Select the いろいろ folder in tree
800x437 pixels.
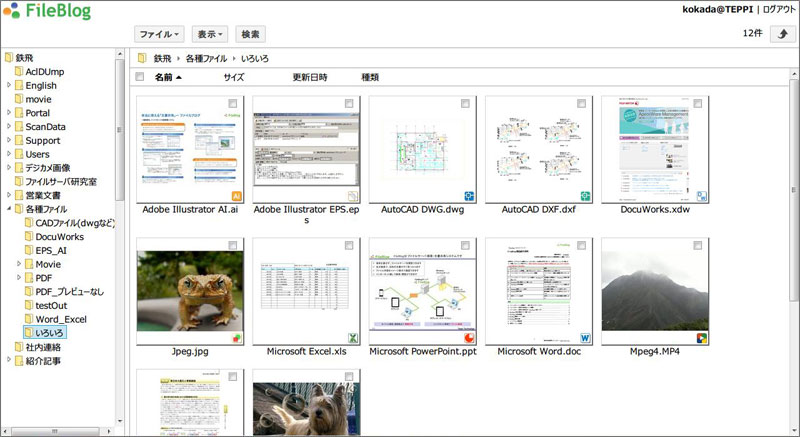pyautogui.click(x=45, y=333)
